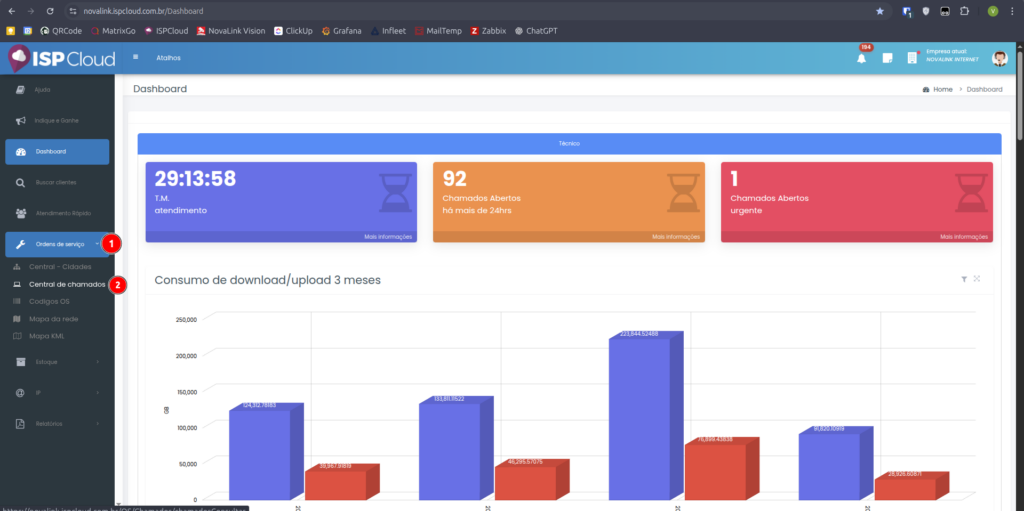This screenshot has height=511, width=1024.
Task: Click the sticky note icon in header
Action: (887, 58)
